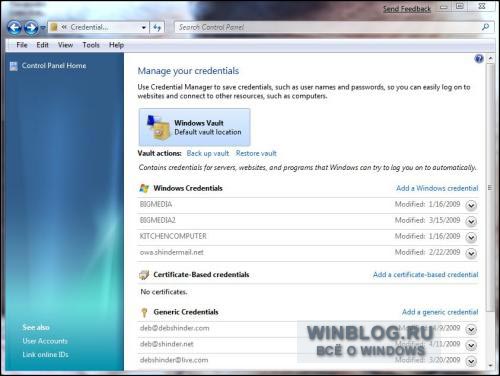Click Add a certificate-based credential
Image resolution: width=500 pixels, height=376 pixels.
coord(425,275)
